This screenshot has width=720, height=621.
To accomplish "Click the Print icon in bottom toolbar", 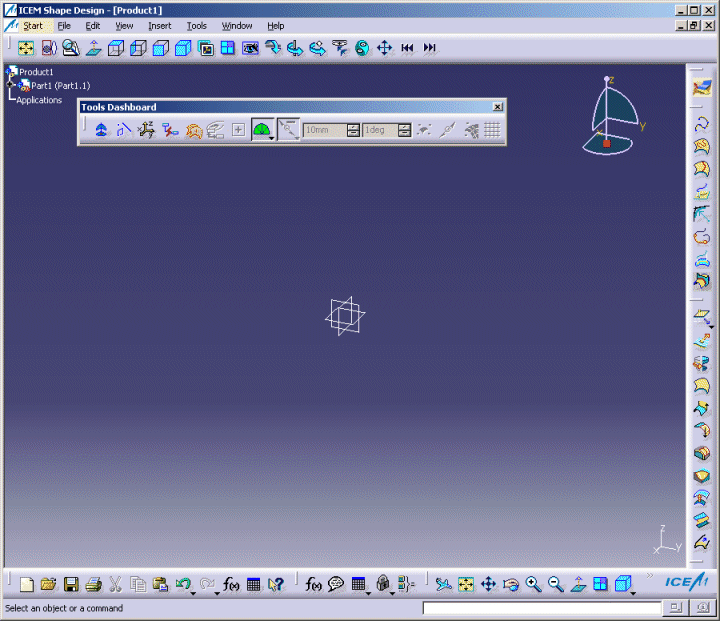I will coord(94,585).
